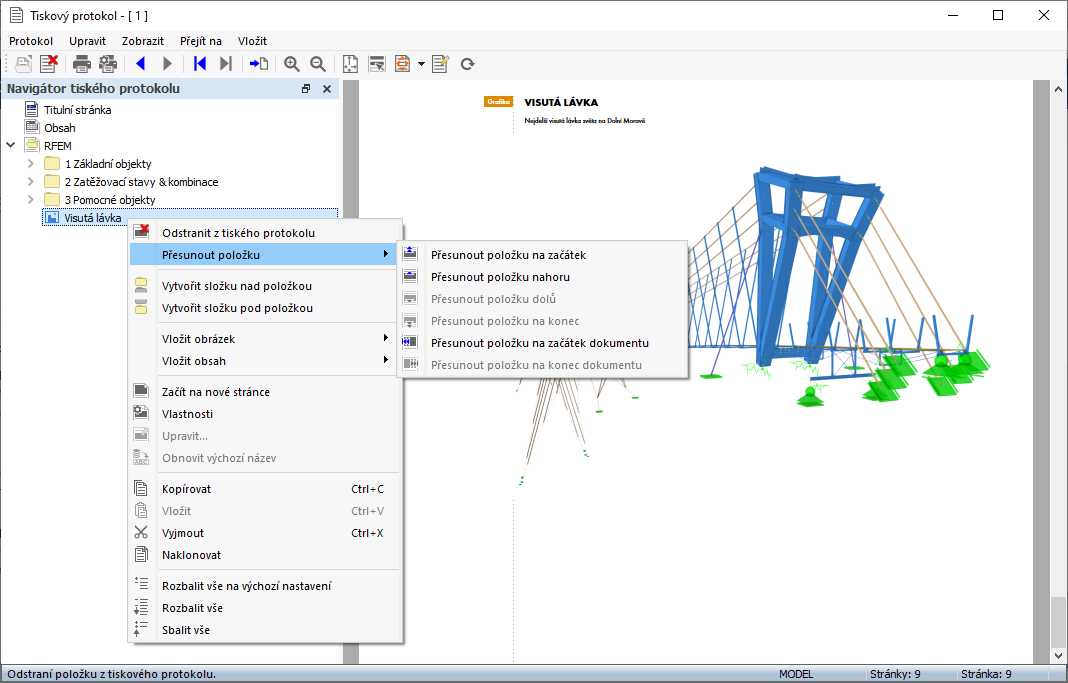Collapse the RFEM tree node

(11, 145)
